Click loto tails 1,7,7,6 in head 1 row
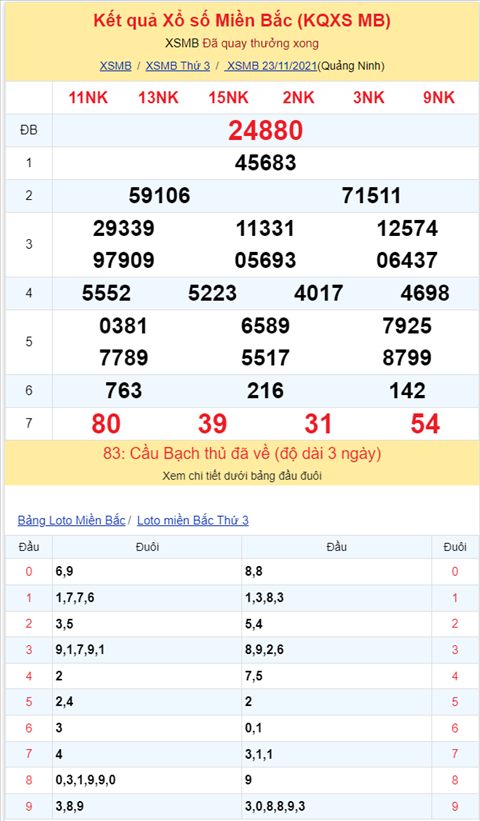This screenshot has height=821, width=480. (x=75, y=597)
